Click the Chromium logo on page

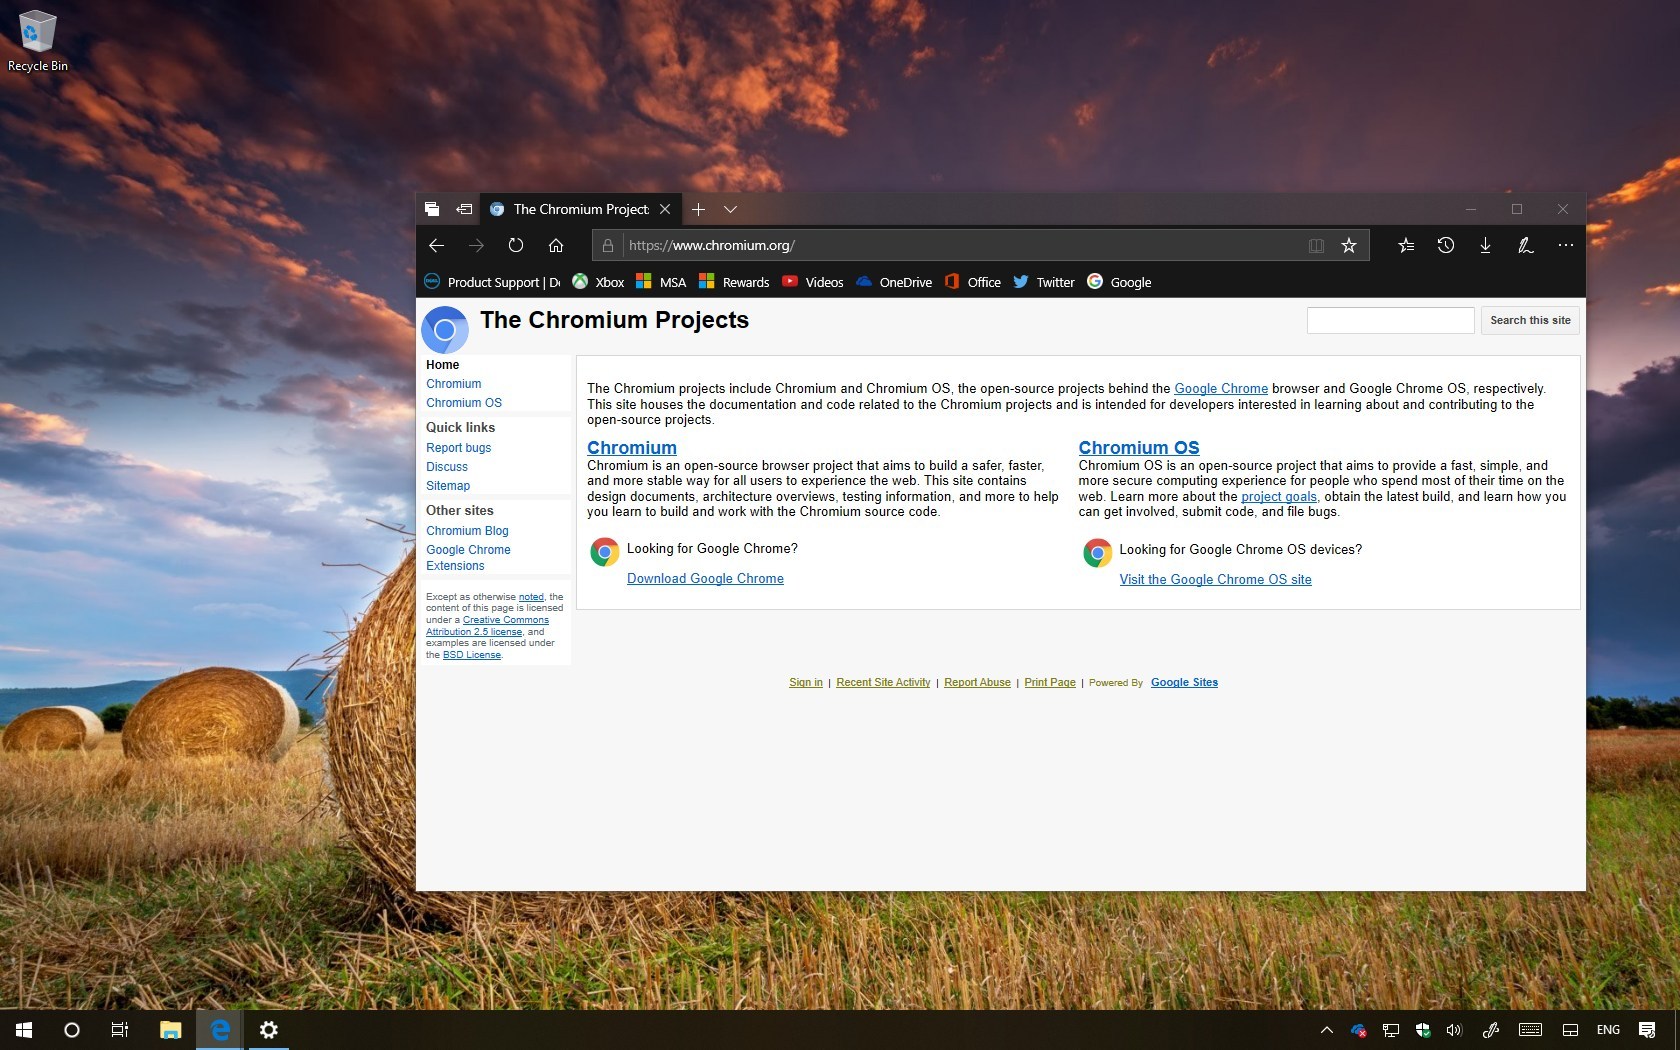click(445, 329)
